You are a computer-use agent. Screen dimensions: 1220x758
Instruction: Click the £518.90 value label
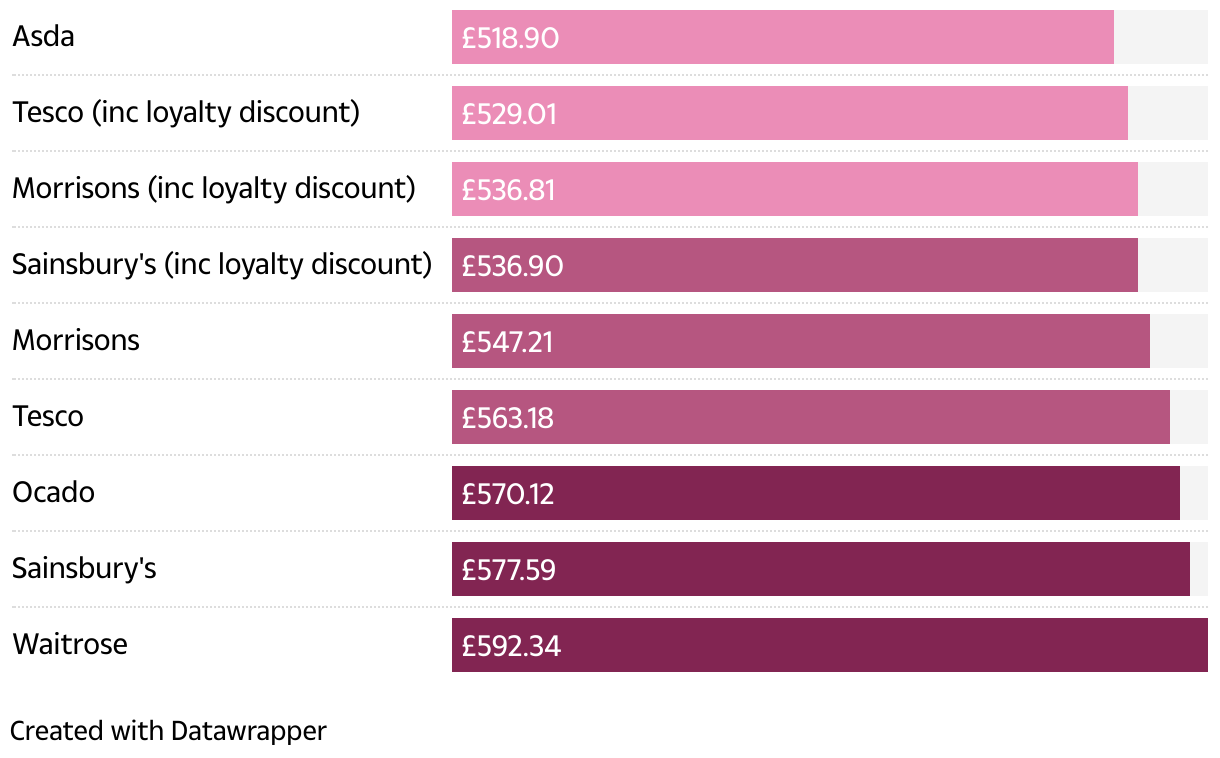coord(510,38)
